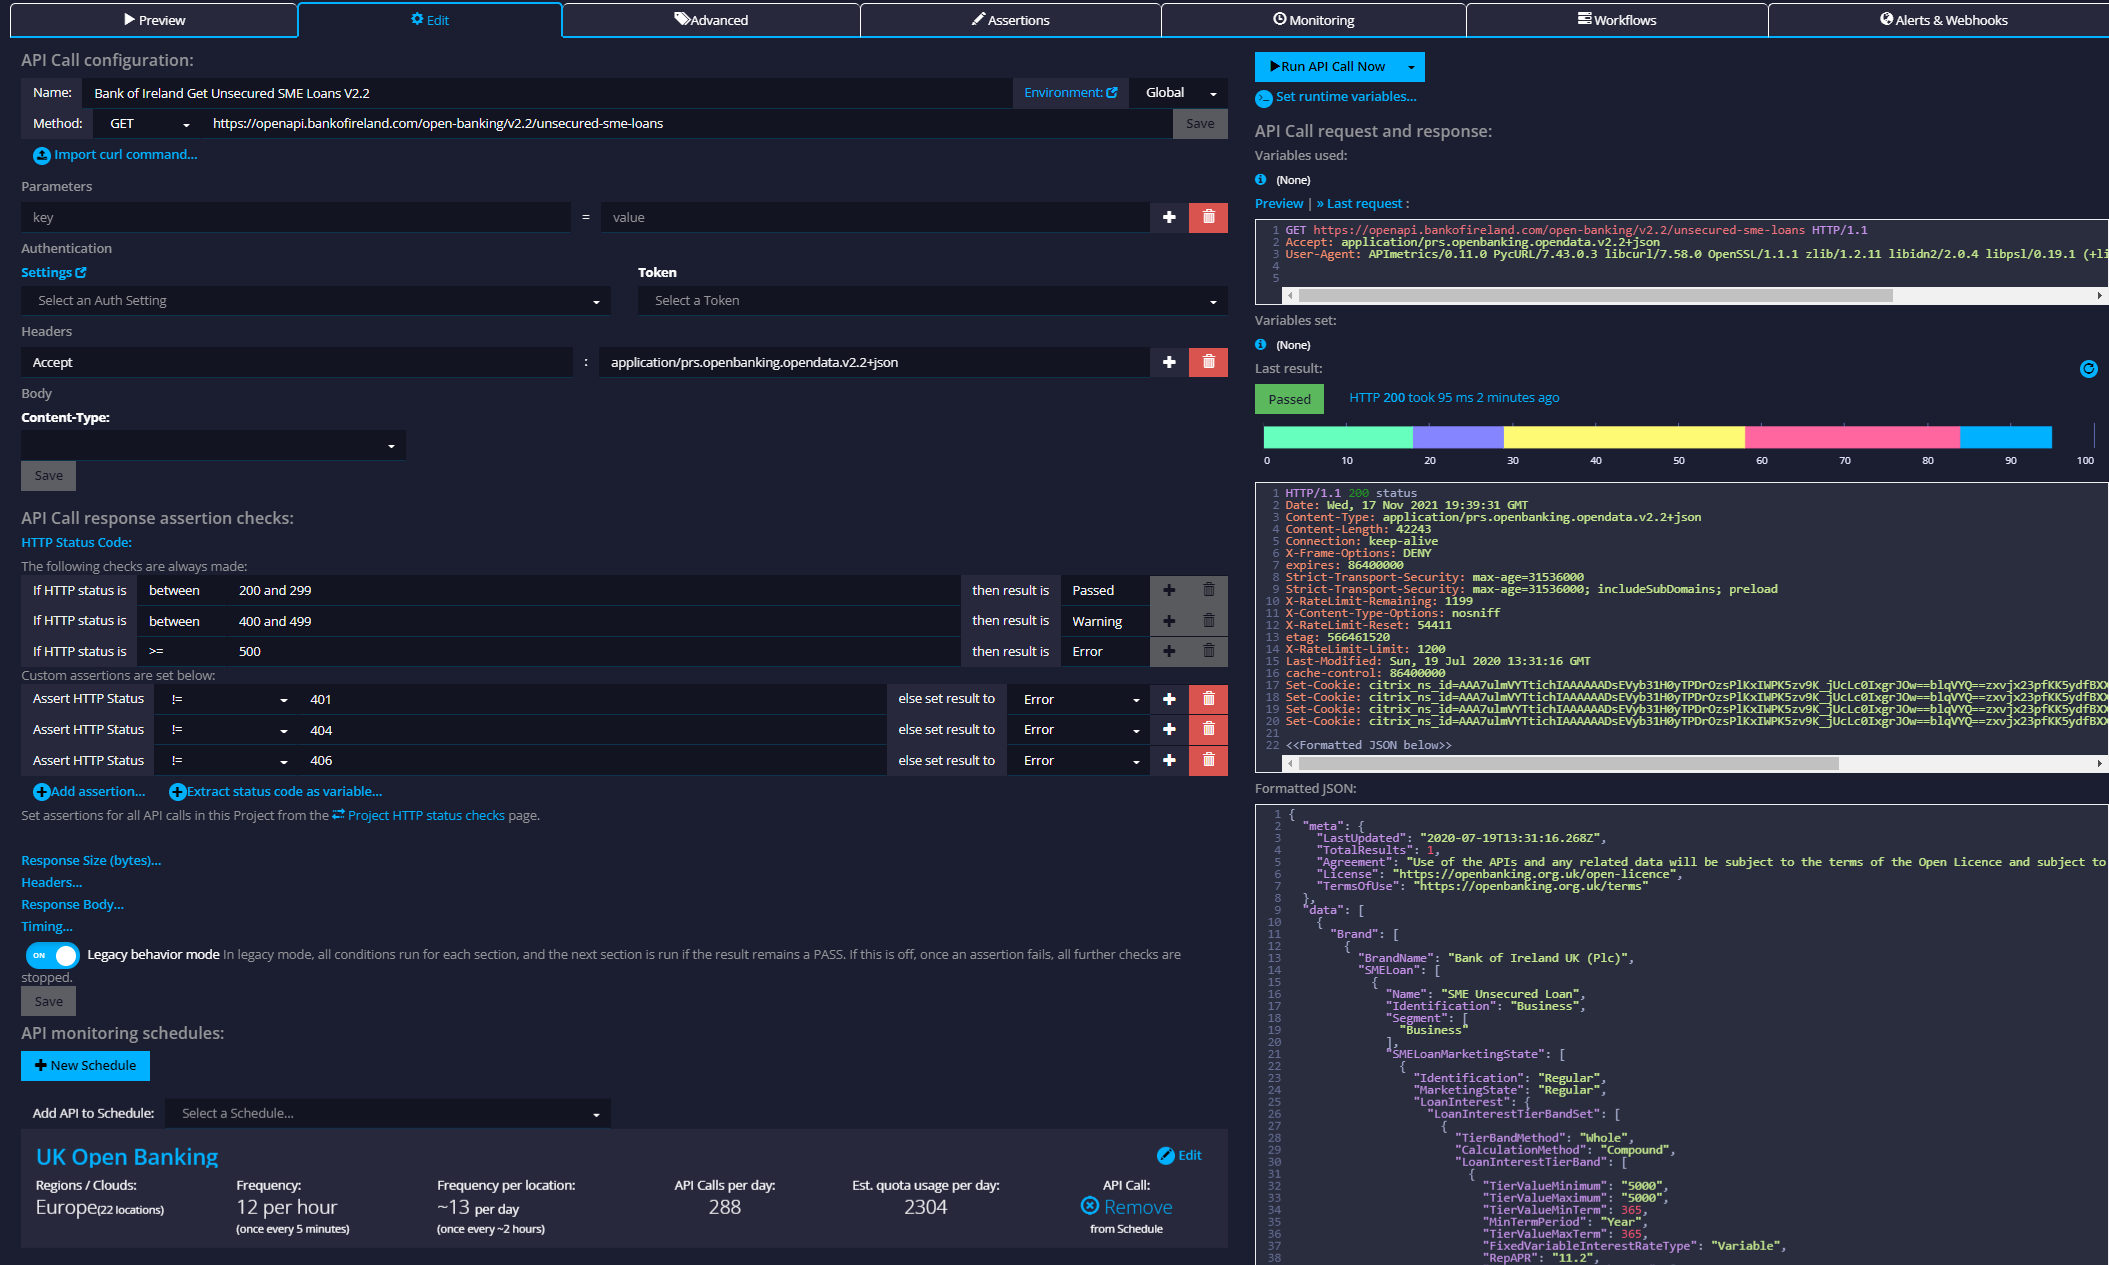Add row after the 401 status assertion

click(1169, 699)
